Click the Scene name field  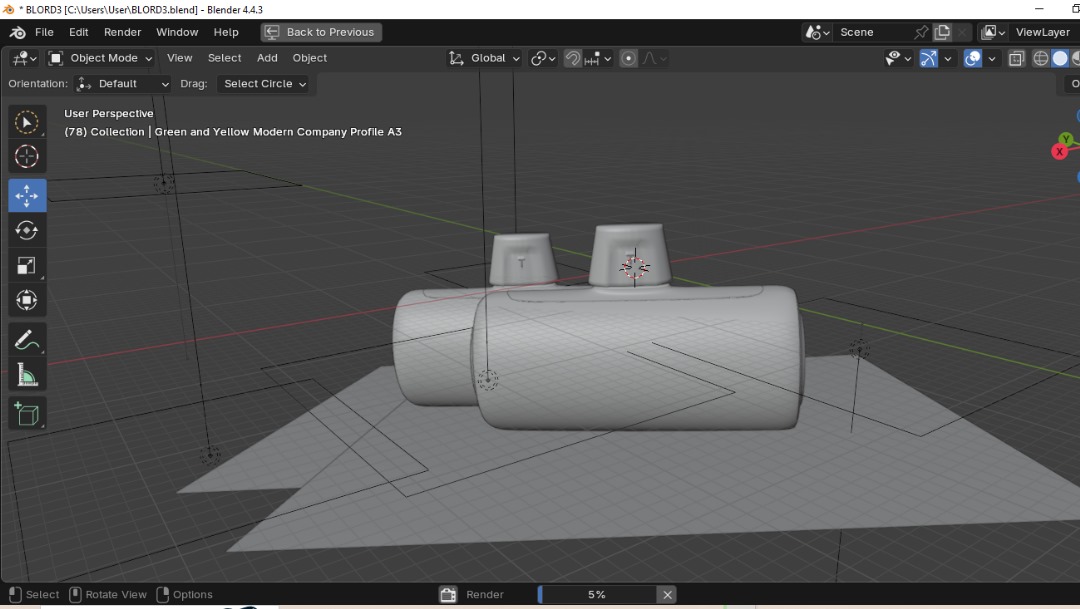873,32
